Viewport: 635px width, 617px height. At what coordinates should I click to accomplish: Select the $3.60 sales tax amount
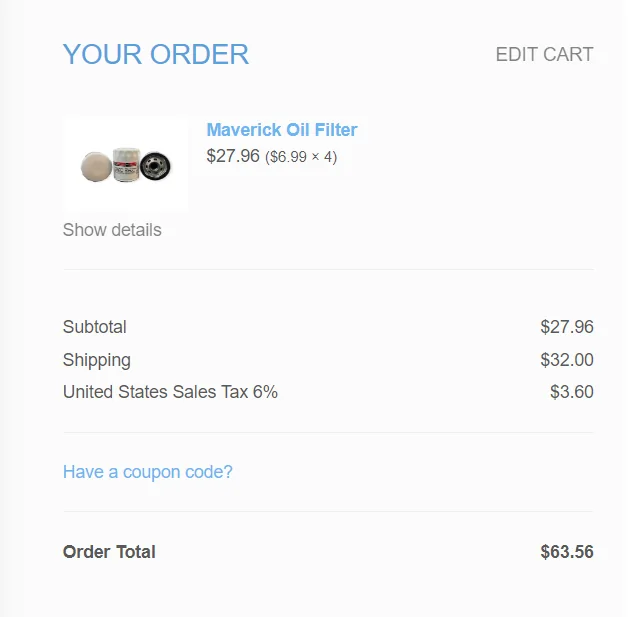572,392
